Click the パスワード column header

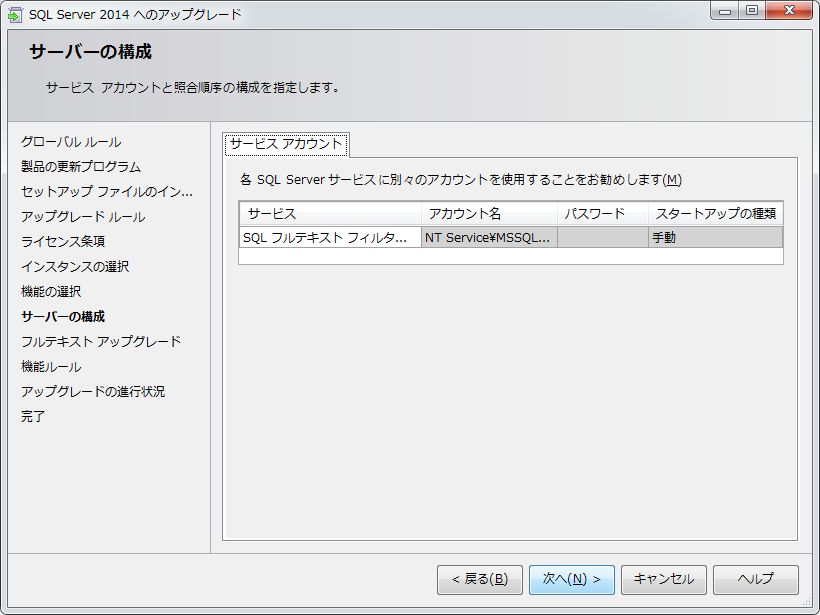click(602, 214)
